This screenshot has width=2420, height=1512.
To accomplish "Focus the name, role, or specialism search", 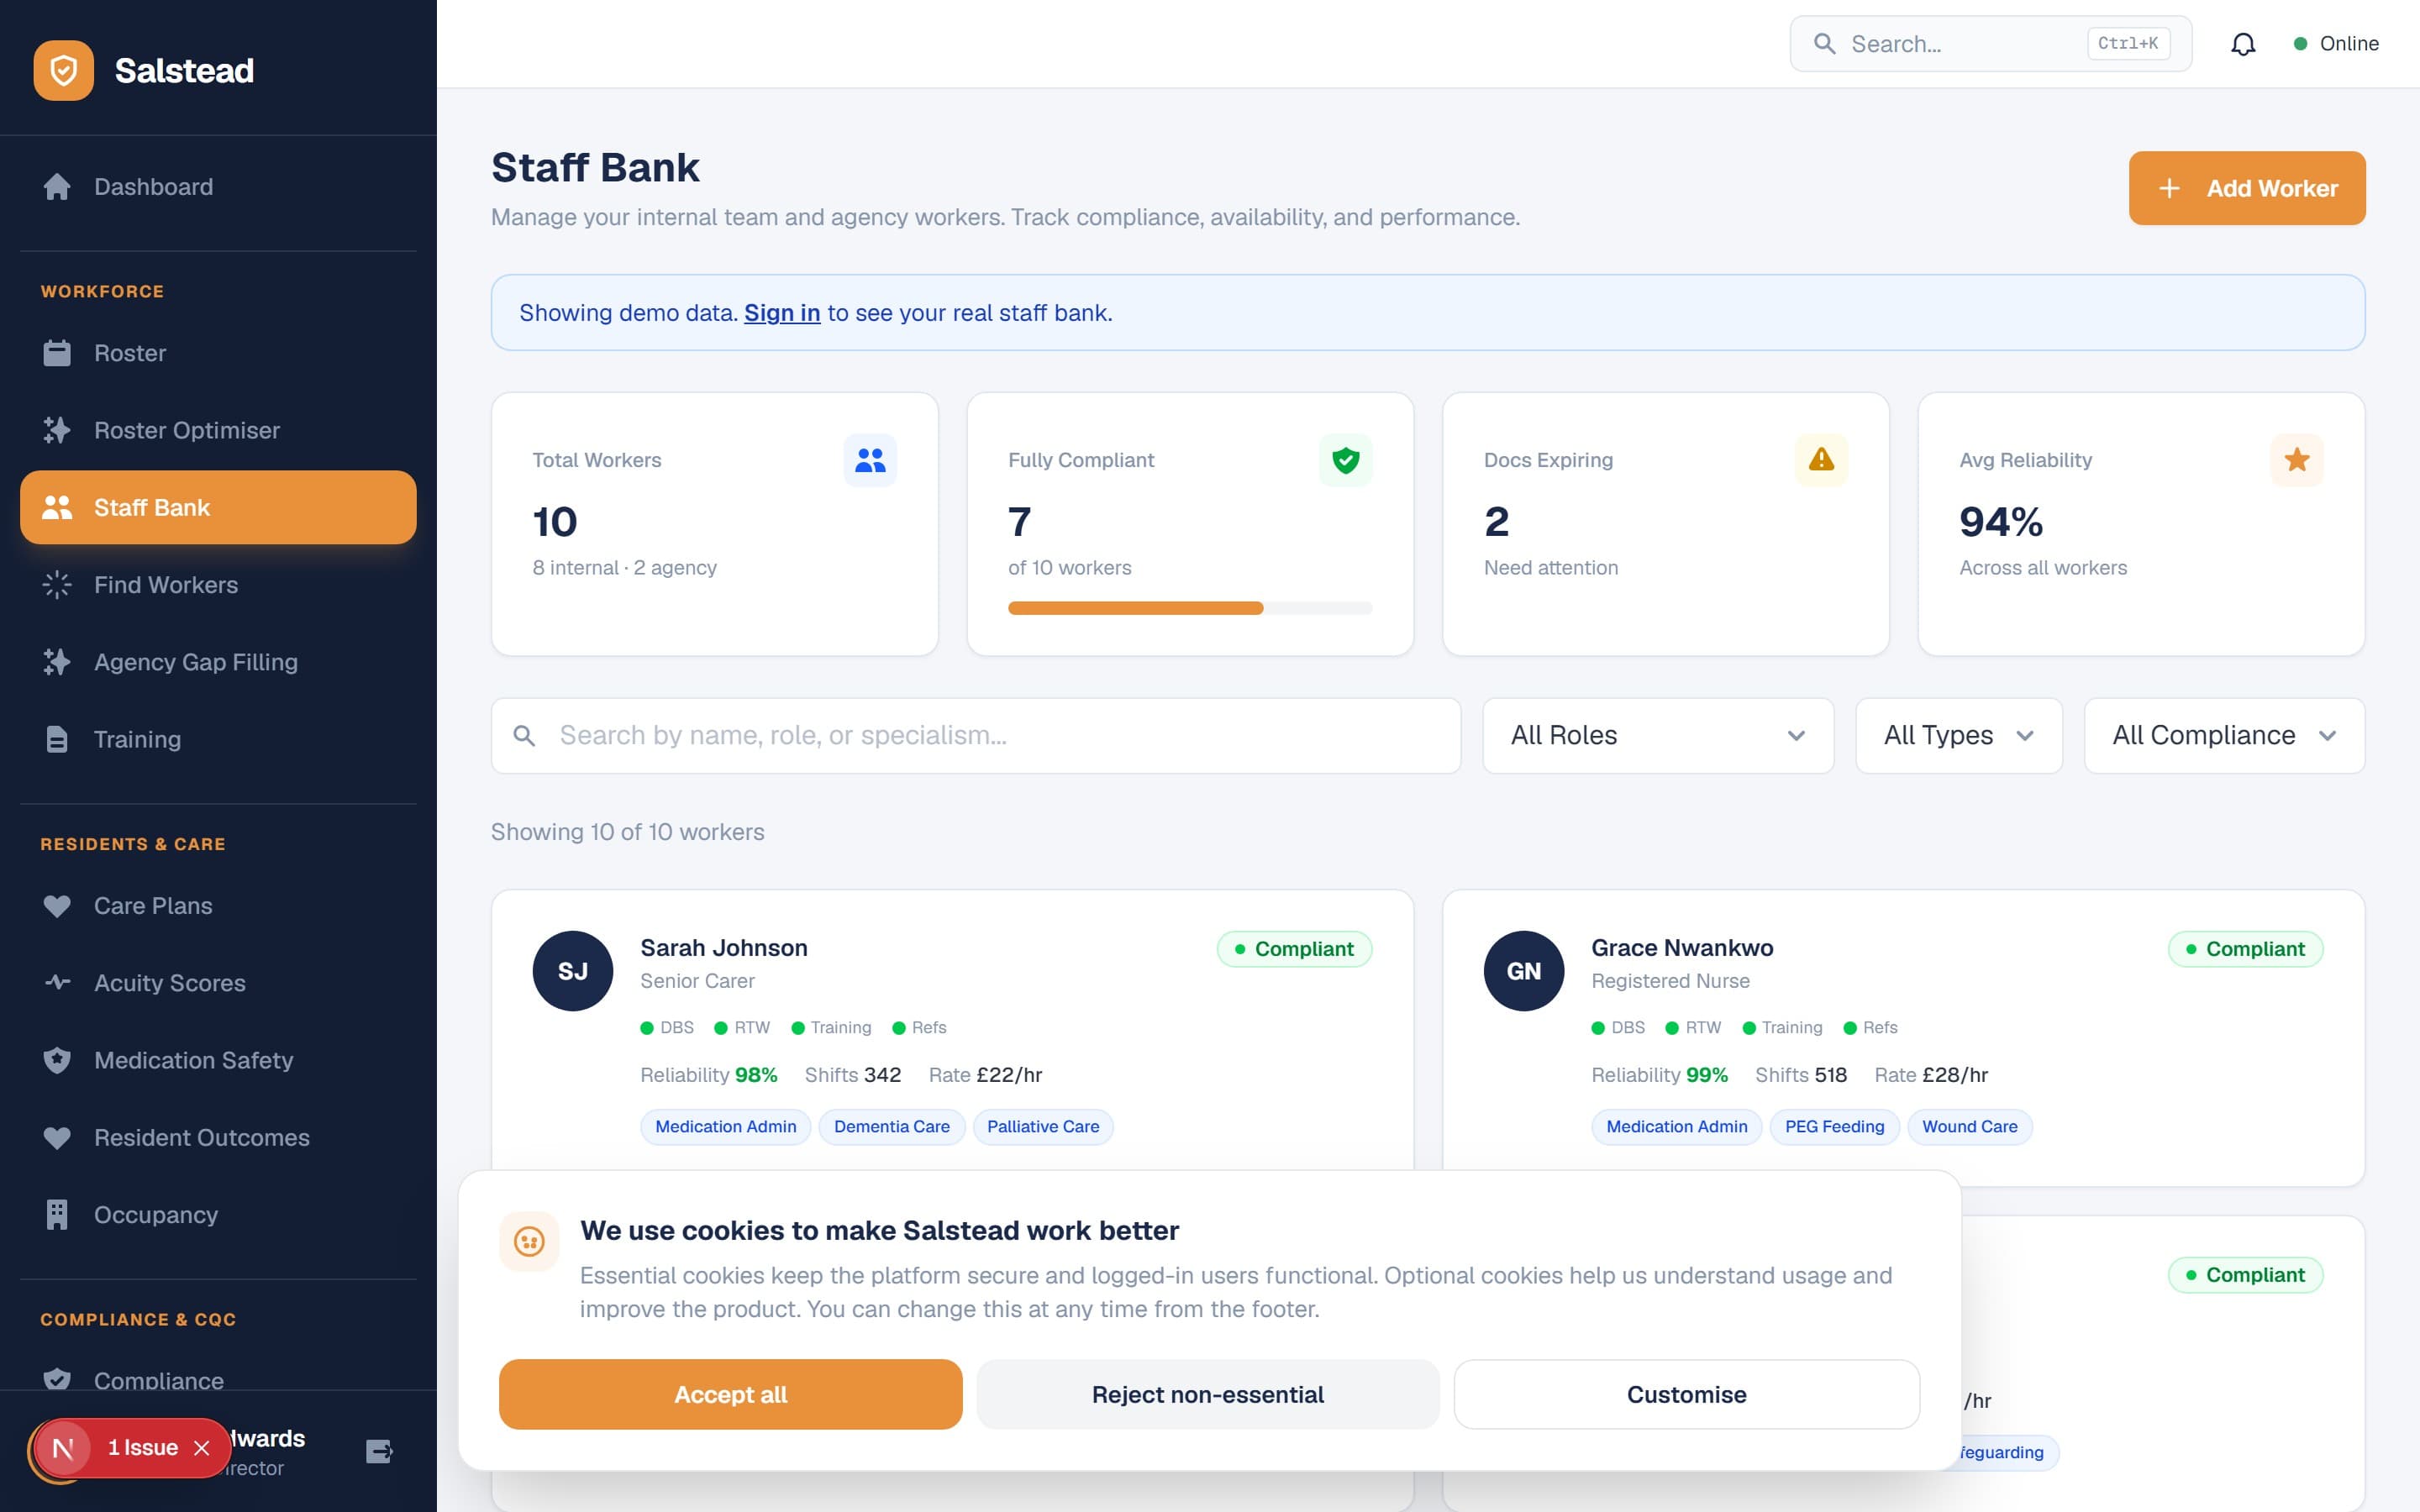I will 975,736.
